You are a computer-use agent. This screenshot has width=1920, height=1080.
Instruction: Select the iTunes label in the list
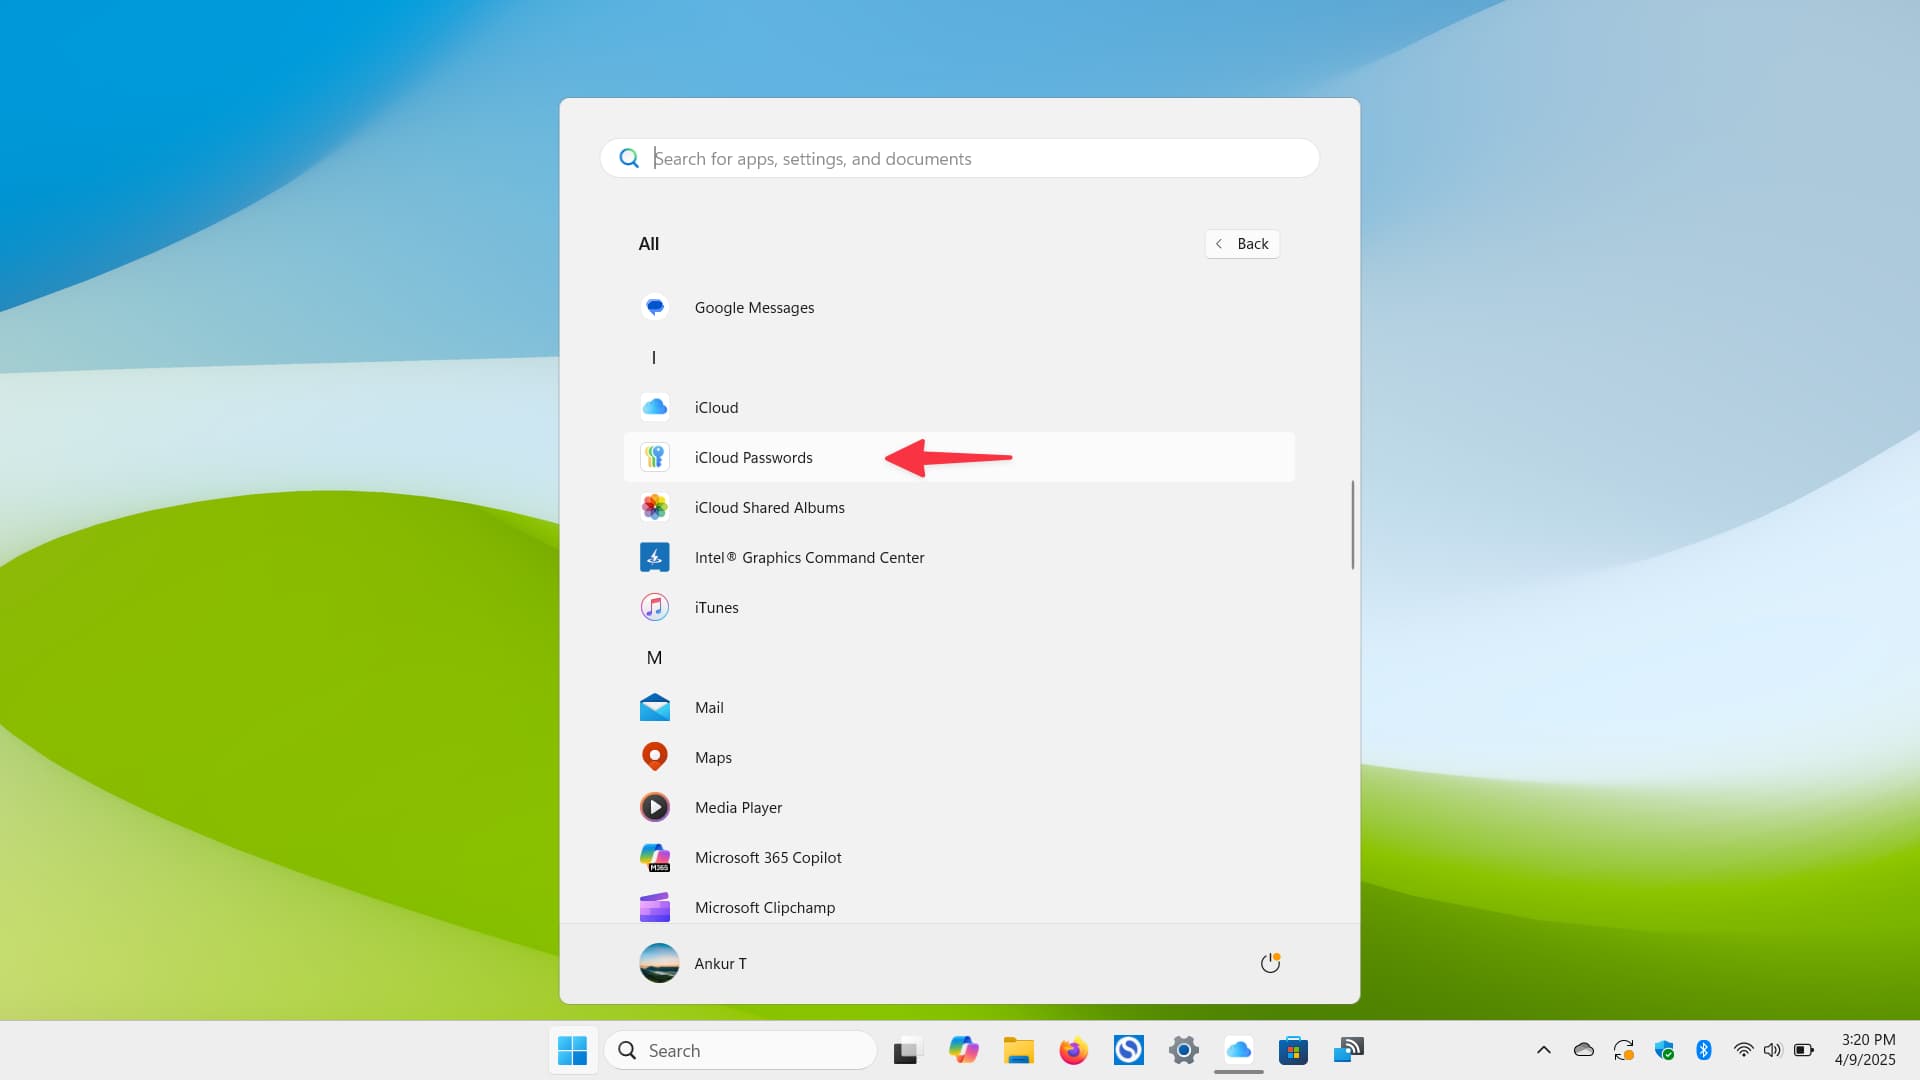pyautogui.click(x=716, y=607)
